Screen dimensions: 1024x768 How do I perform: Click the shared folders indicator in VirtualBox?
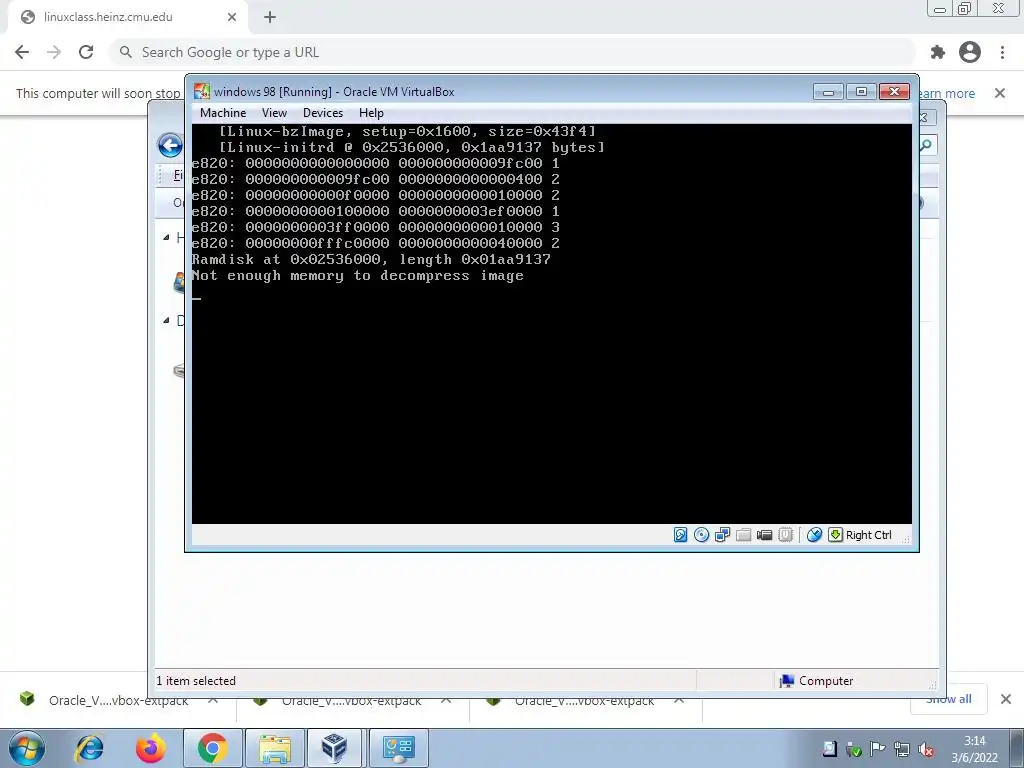743,535
